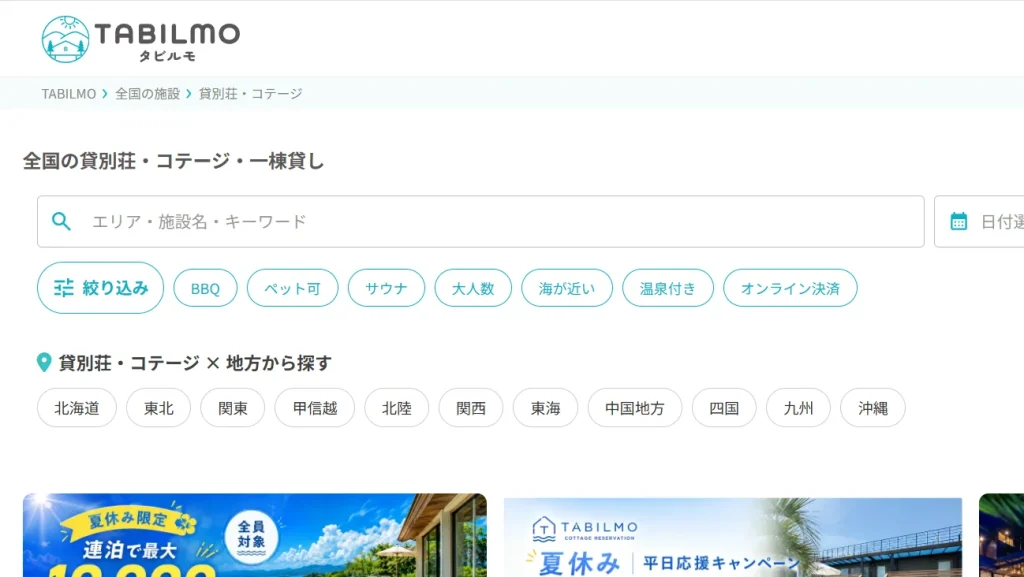Click the 全国の貸別荘・コテージ・一棟貸し heading
1024x577 pixels.
pos(174,161)
